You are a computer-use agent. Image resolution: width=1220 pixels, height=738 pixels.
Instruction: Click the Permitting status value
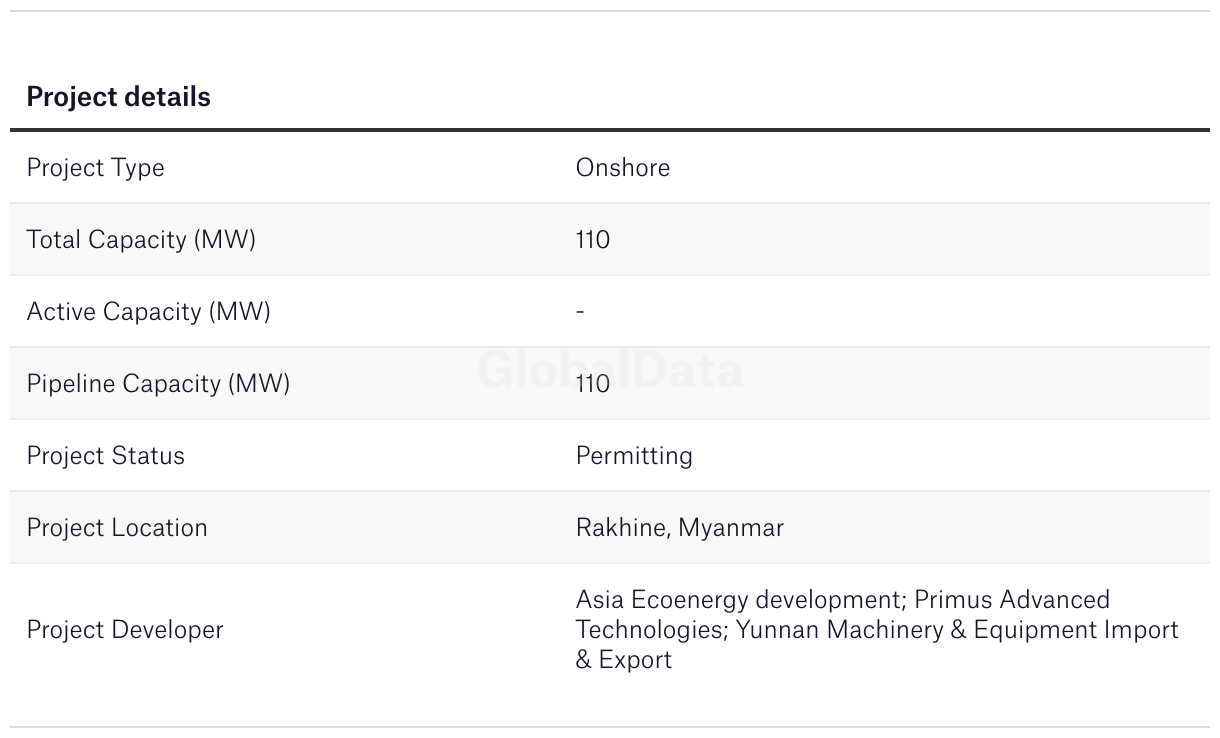[634, 456]
